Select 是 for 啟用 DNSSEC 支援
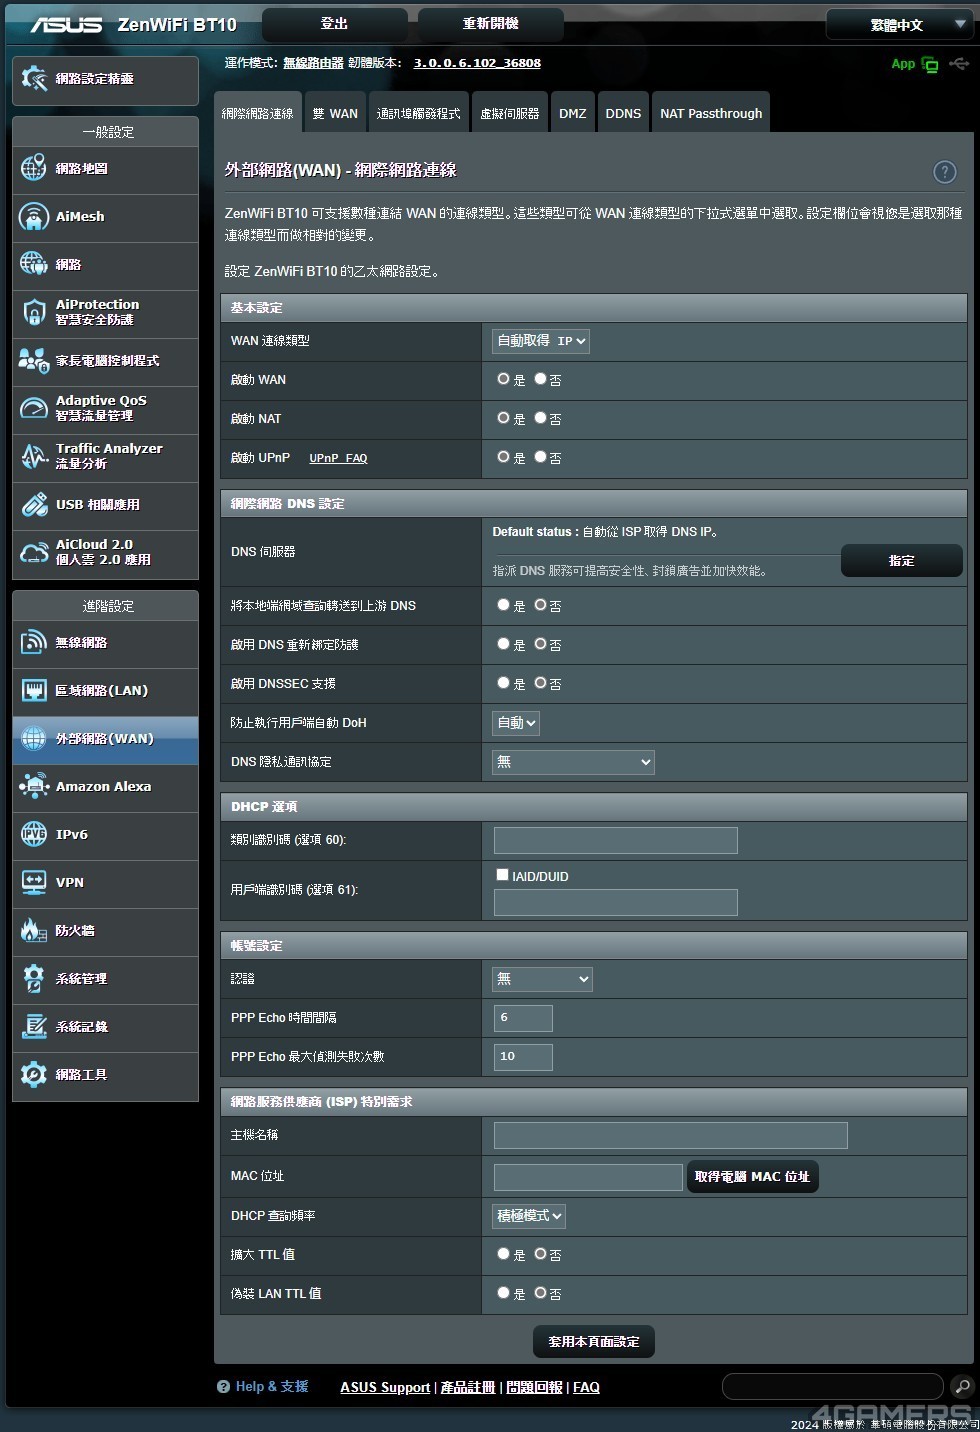Screen dimensions: 980x1432 (x=503, y=683)
